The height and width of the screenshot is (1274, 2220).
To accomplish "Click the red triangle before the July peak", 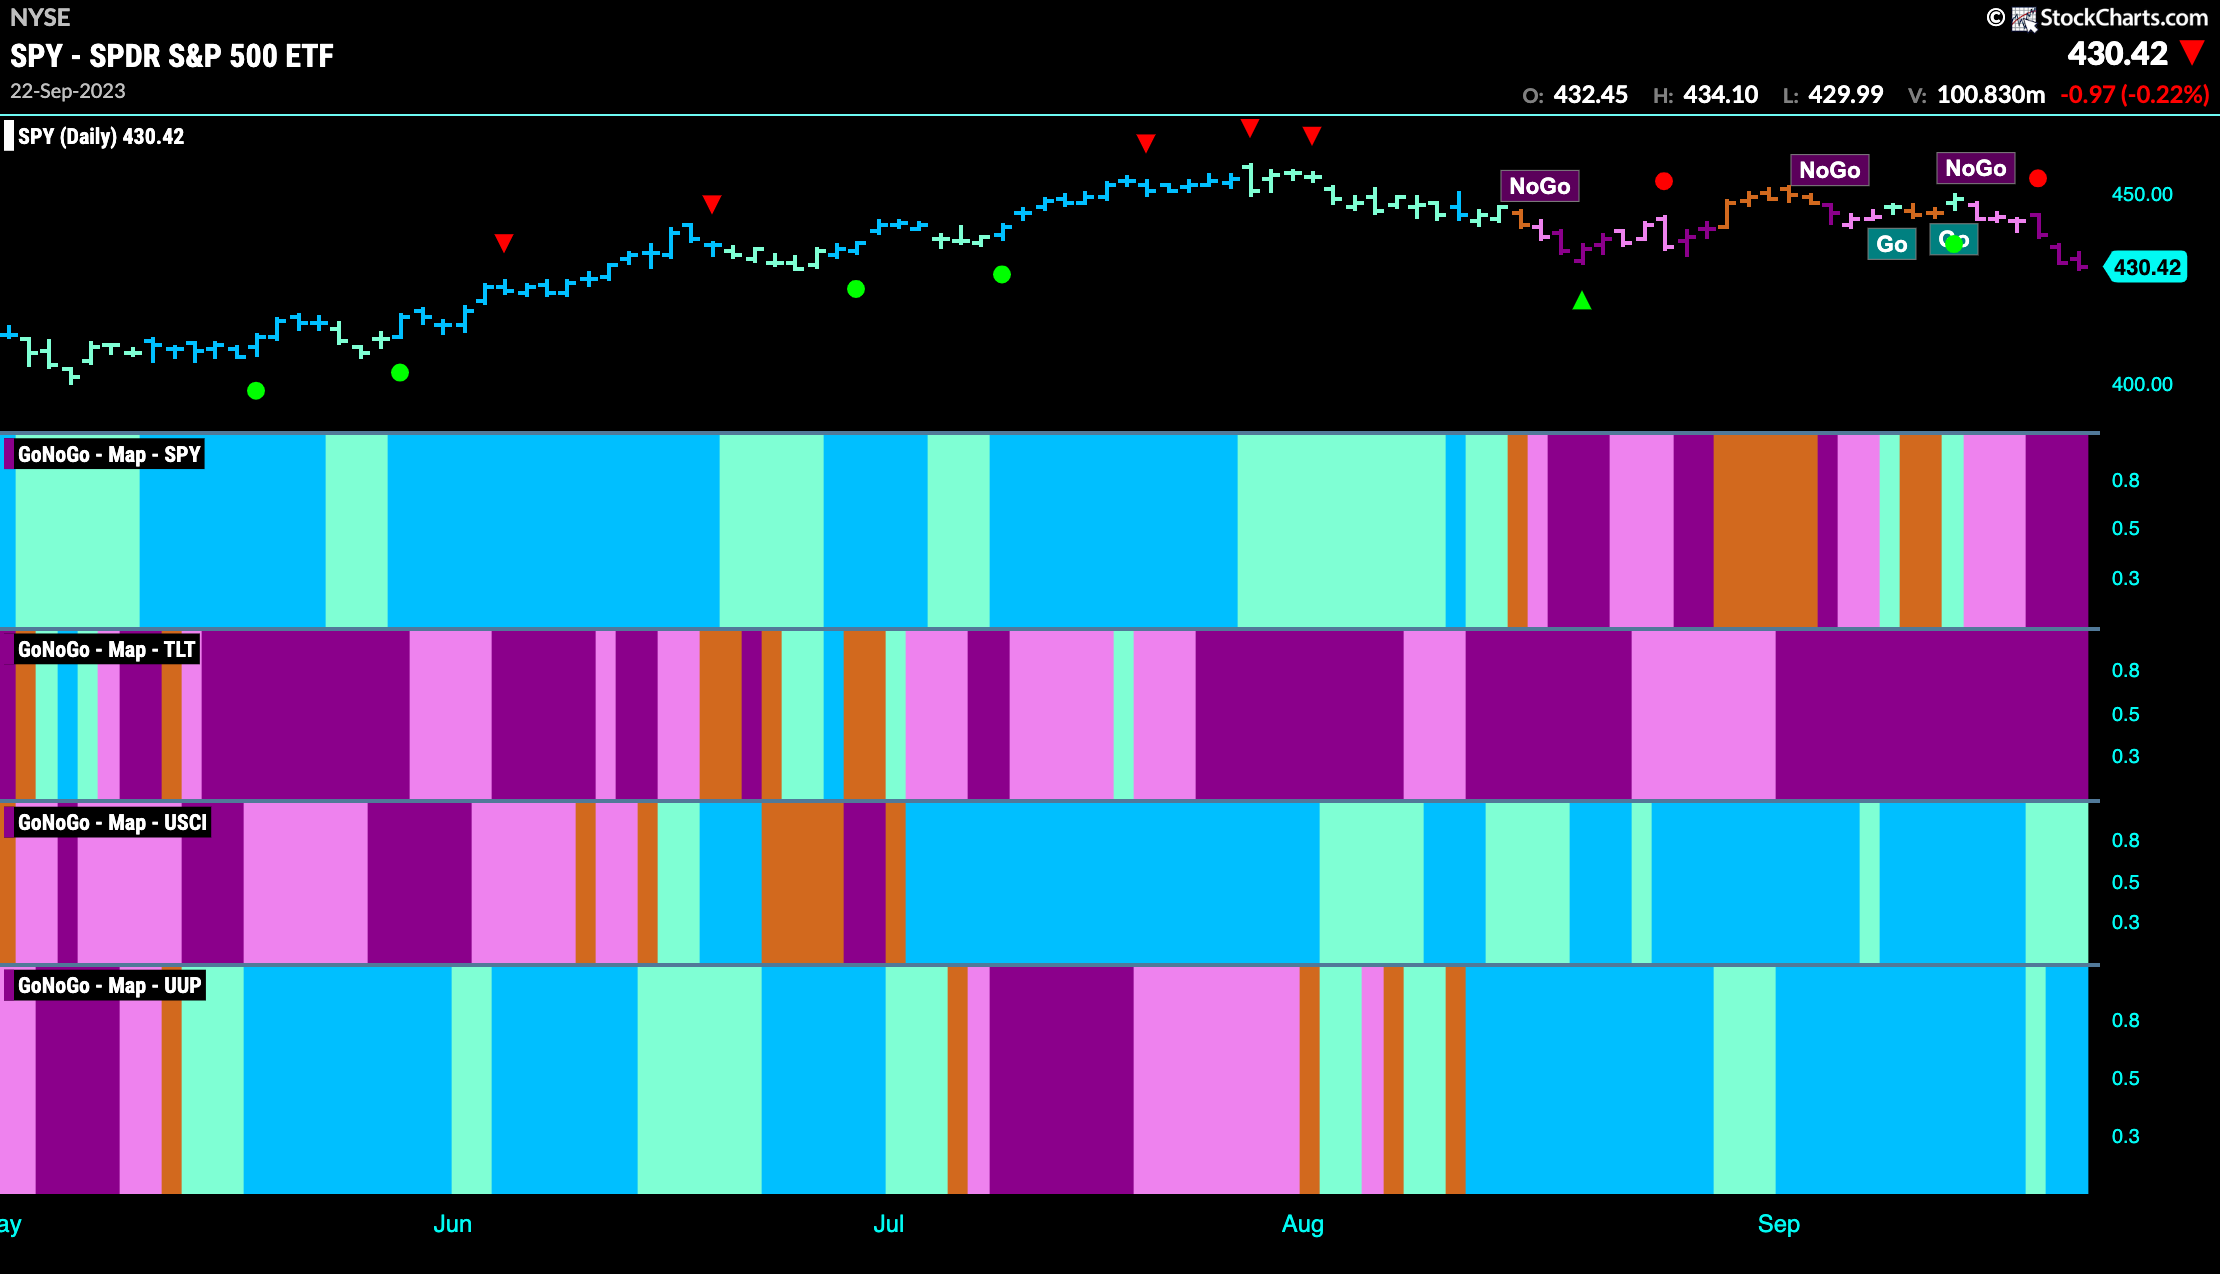I will (1146, 143).
